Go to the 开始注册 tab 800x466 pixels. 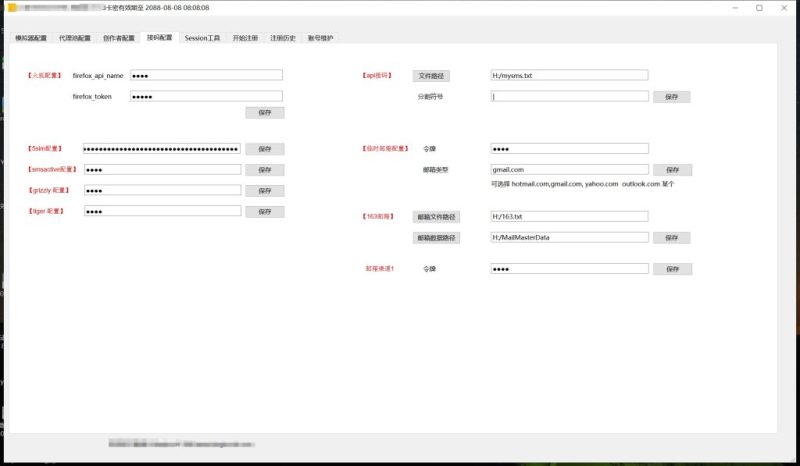(245, 38)
